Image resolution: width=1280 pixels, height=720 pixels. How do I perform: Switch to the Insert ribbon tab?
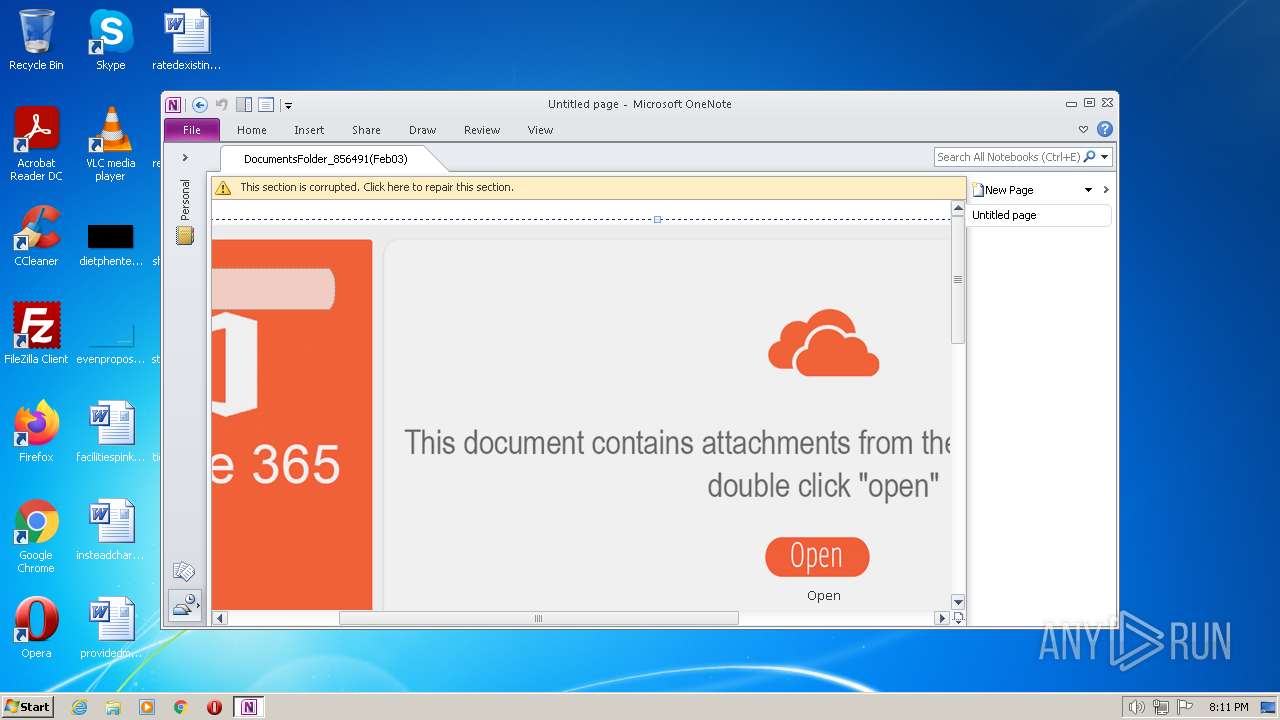pos(309,130)
